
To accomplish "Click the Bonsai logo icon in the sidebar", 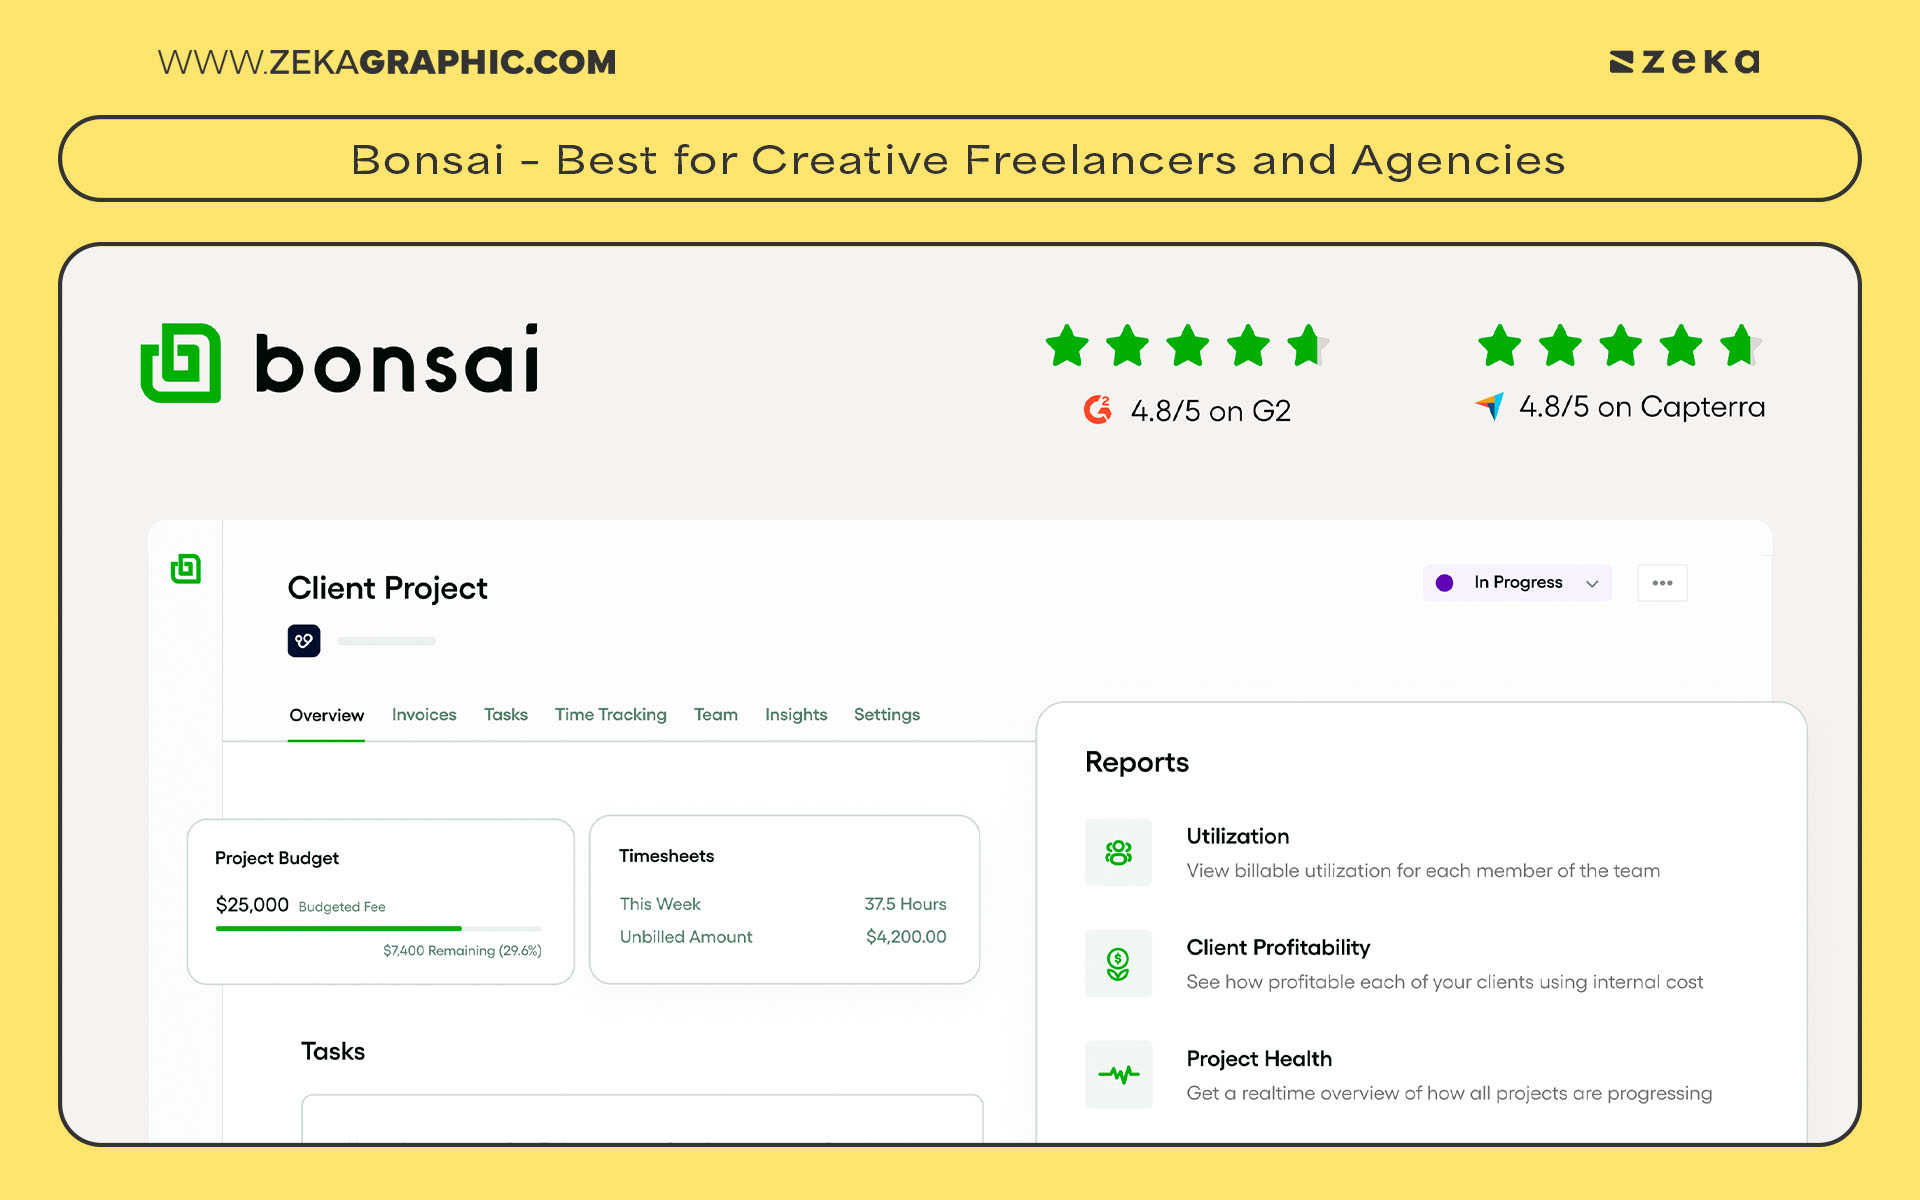I will pos(186,568).
